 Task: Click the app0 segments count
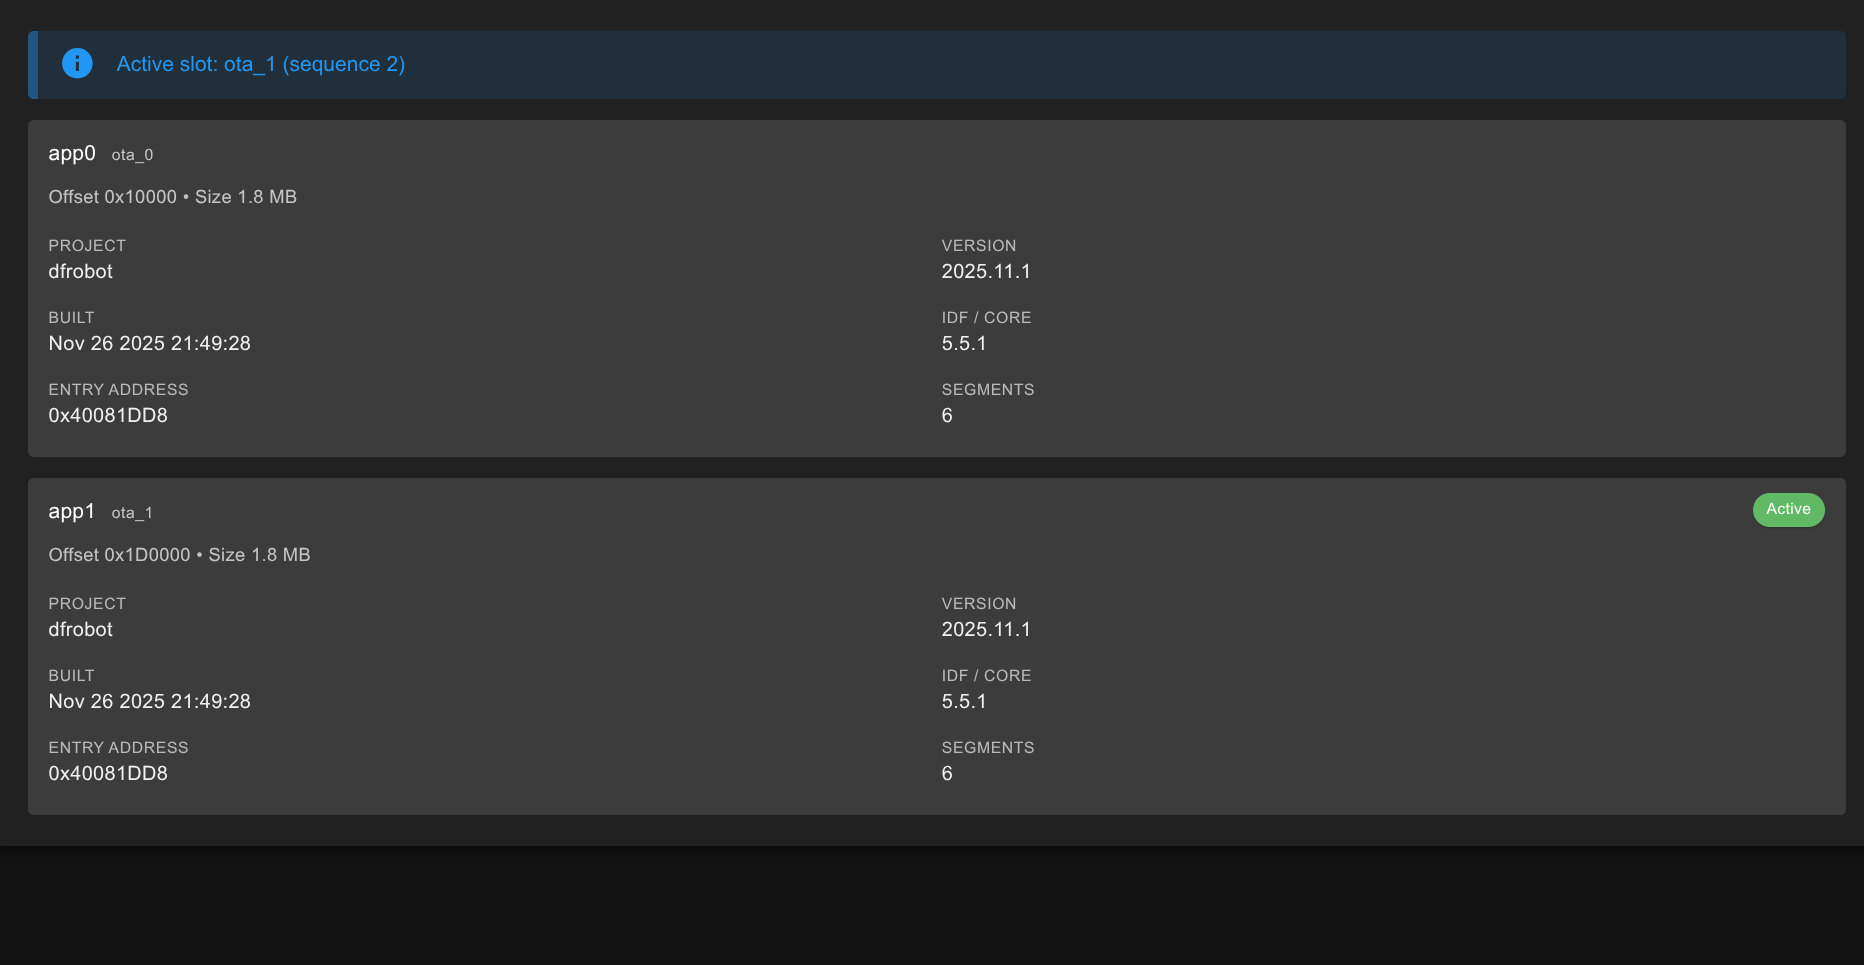[x=947, y=415]
